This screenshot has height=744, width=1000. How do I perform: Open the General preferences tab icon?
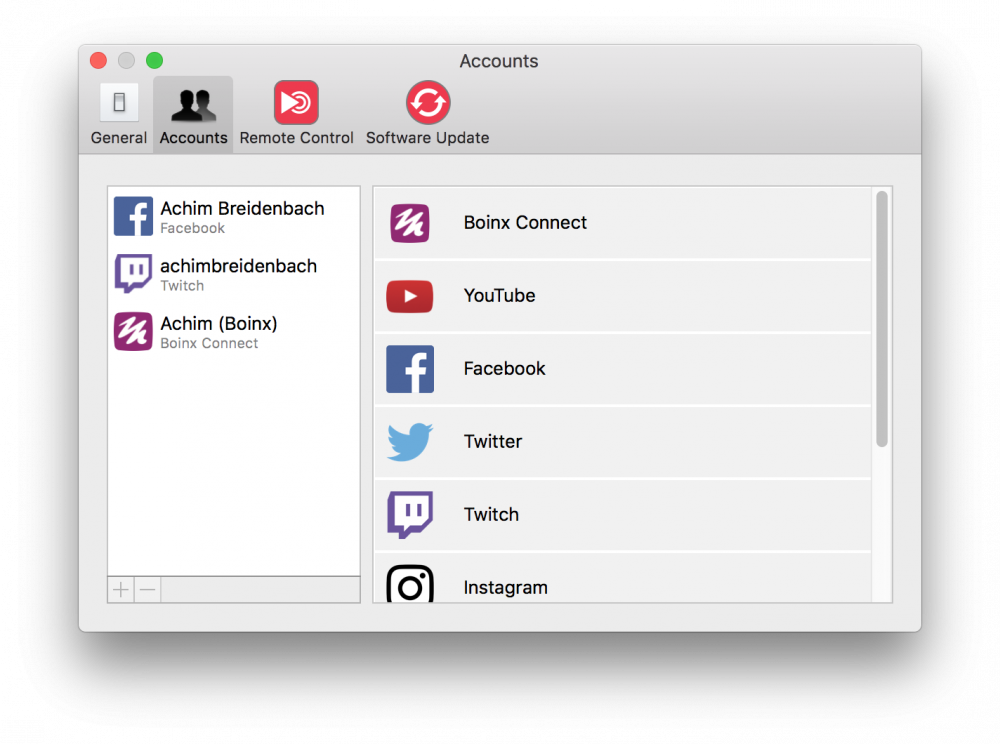click(119, 103)
